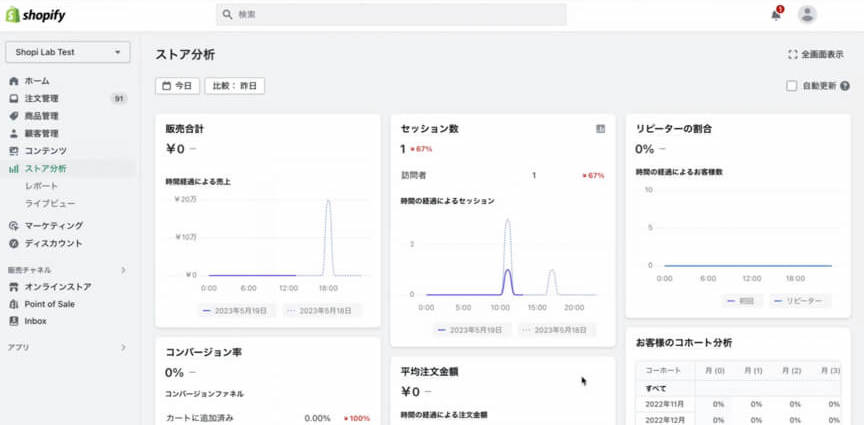Image resolution: width=864 pixels, height=425 pixels.
Task: Toggle リピーター legend in customers chart
Action: pos(799,301)
